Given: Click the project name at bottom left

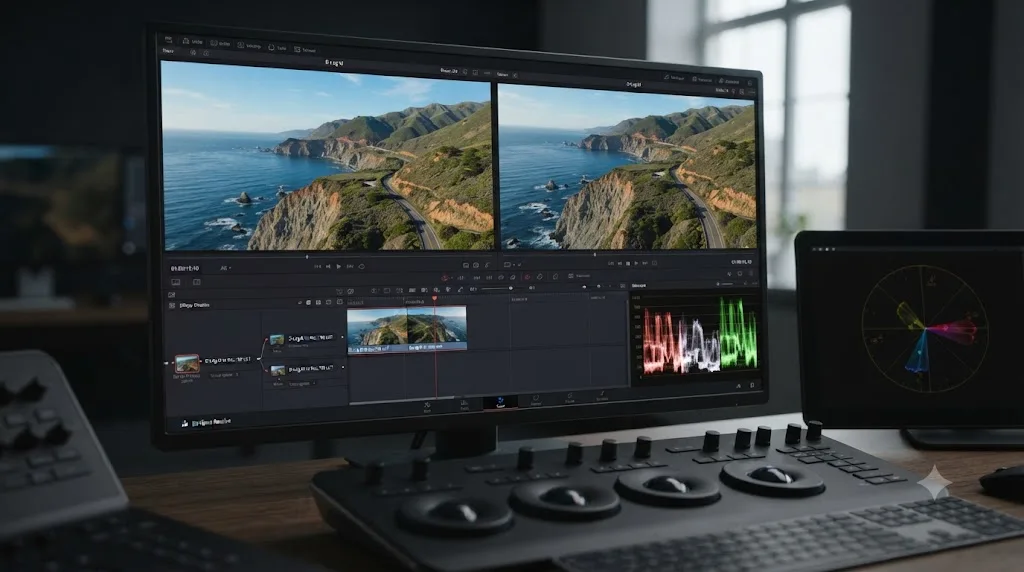Looking at the screenshot, I should coord(211,422).
